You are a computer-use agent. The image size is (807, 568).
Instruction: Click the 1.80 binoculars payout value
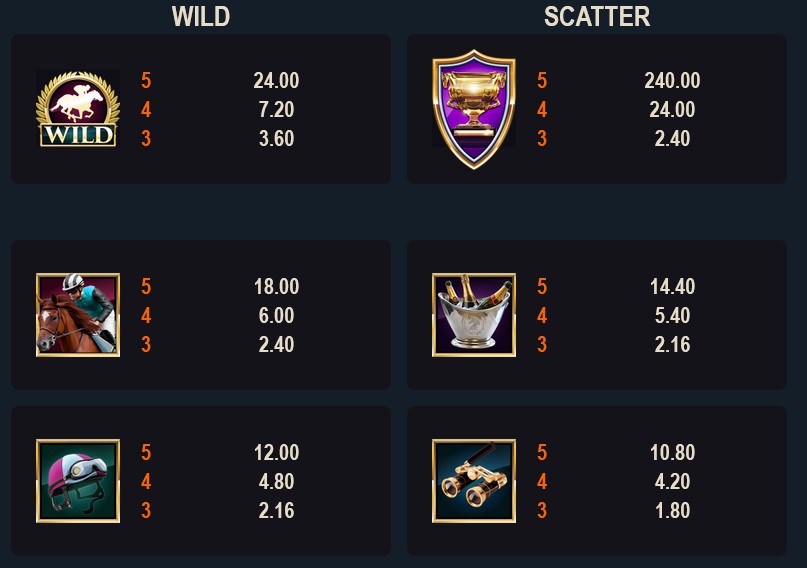pos(672,510)
